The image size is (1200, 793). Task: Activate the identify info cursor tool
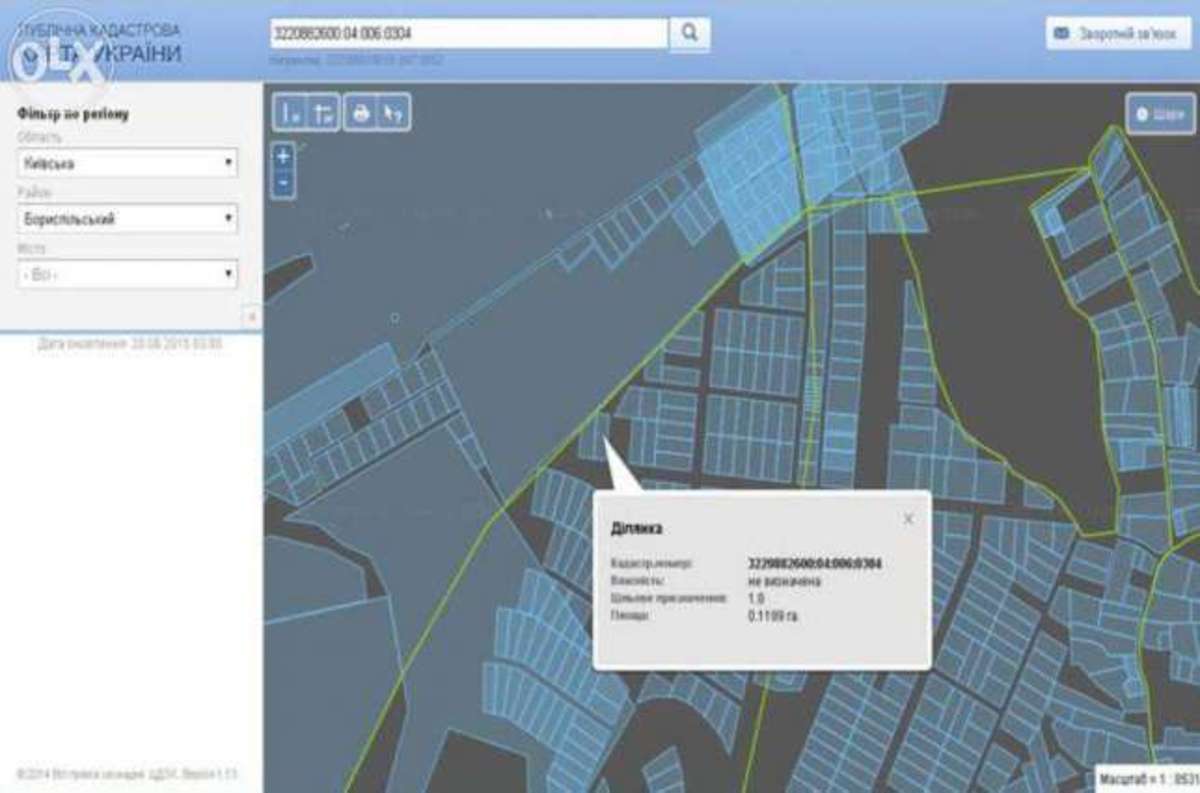pos(393,113)
